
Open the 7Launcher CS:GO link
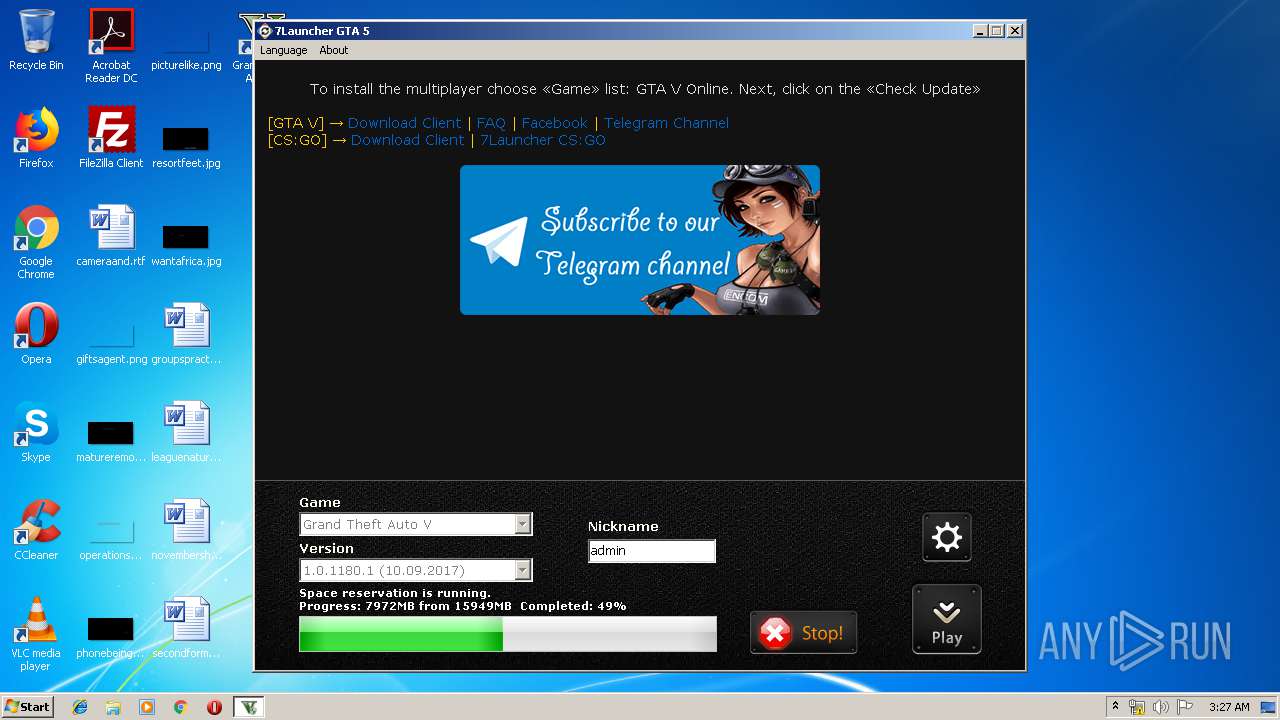coord(543,140)
